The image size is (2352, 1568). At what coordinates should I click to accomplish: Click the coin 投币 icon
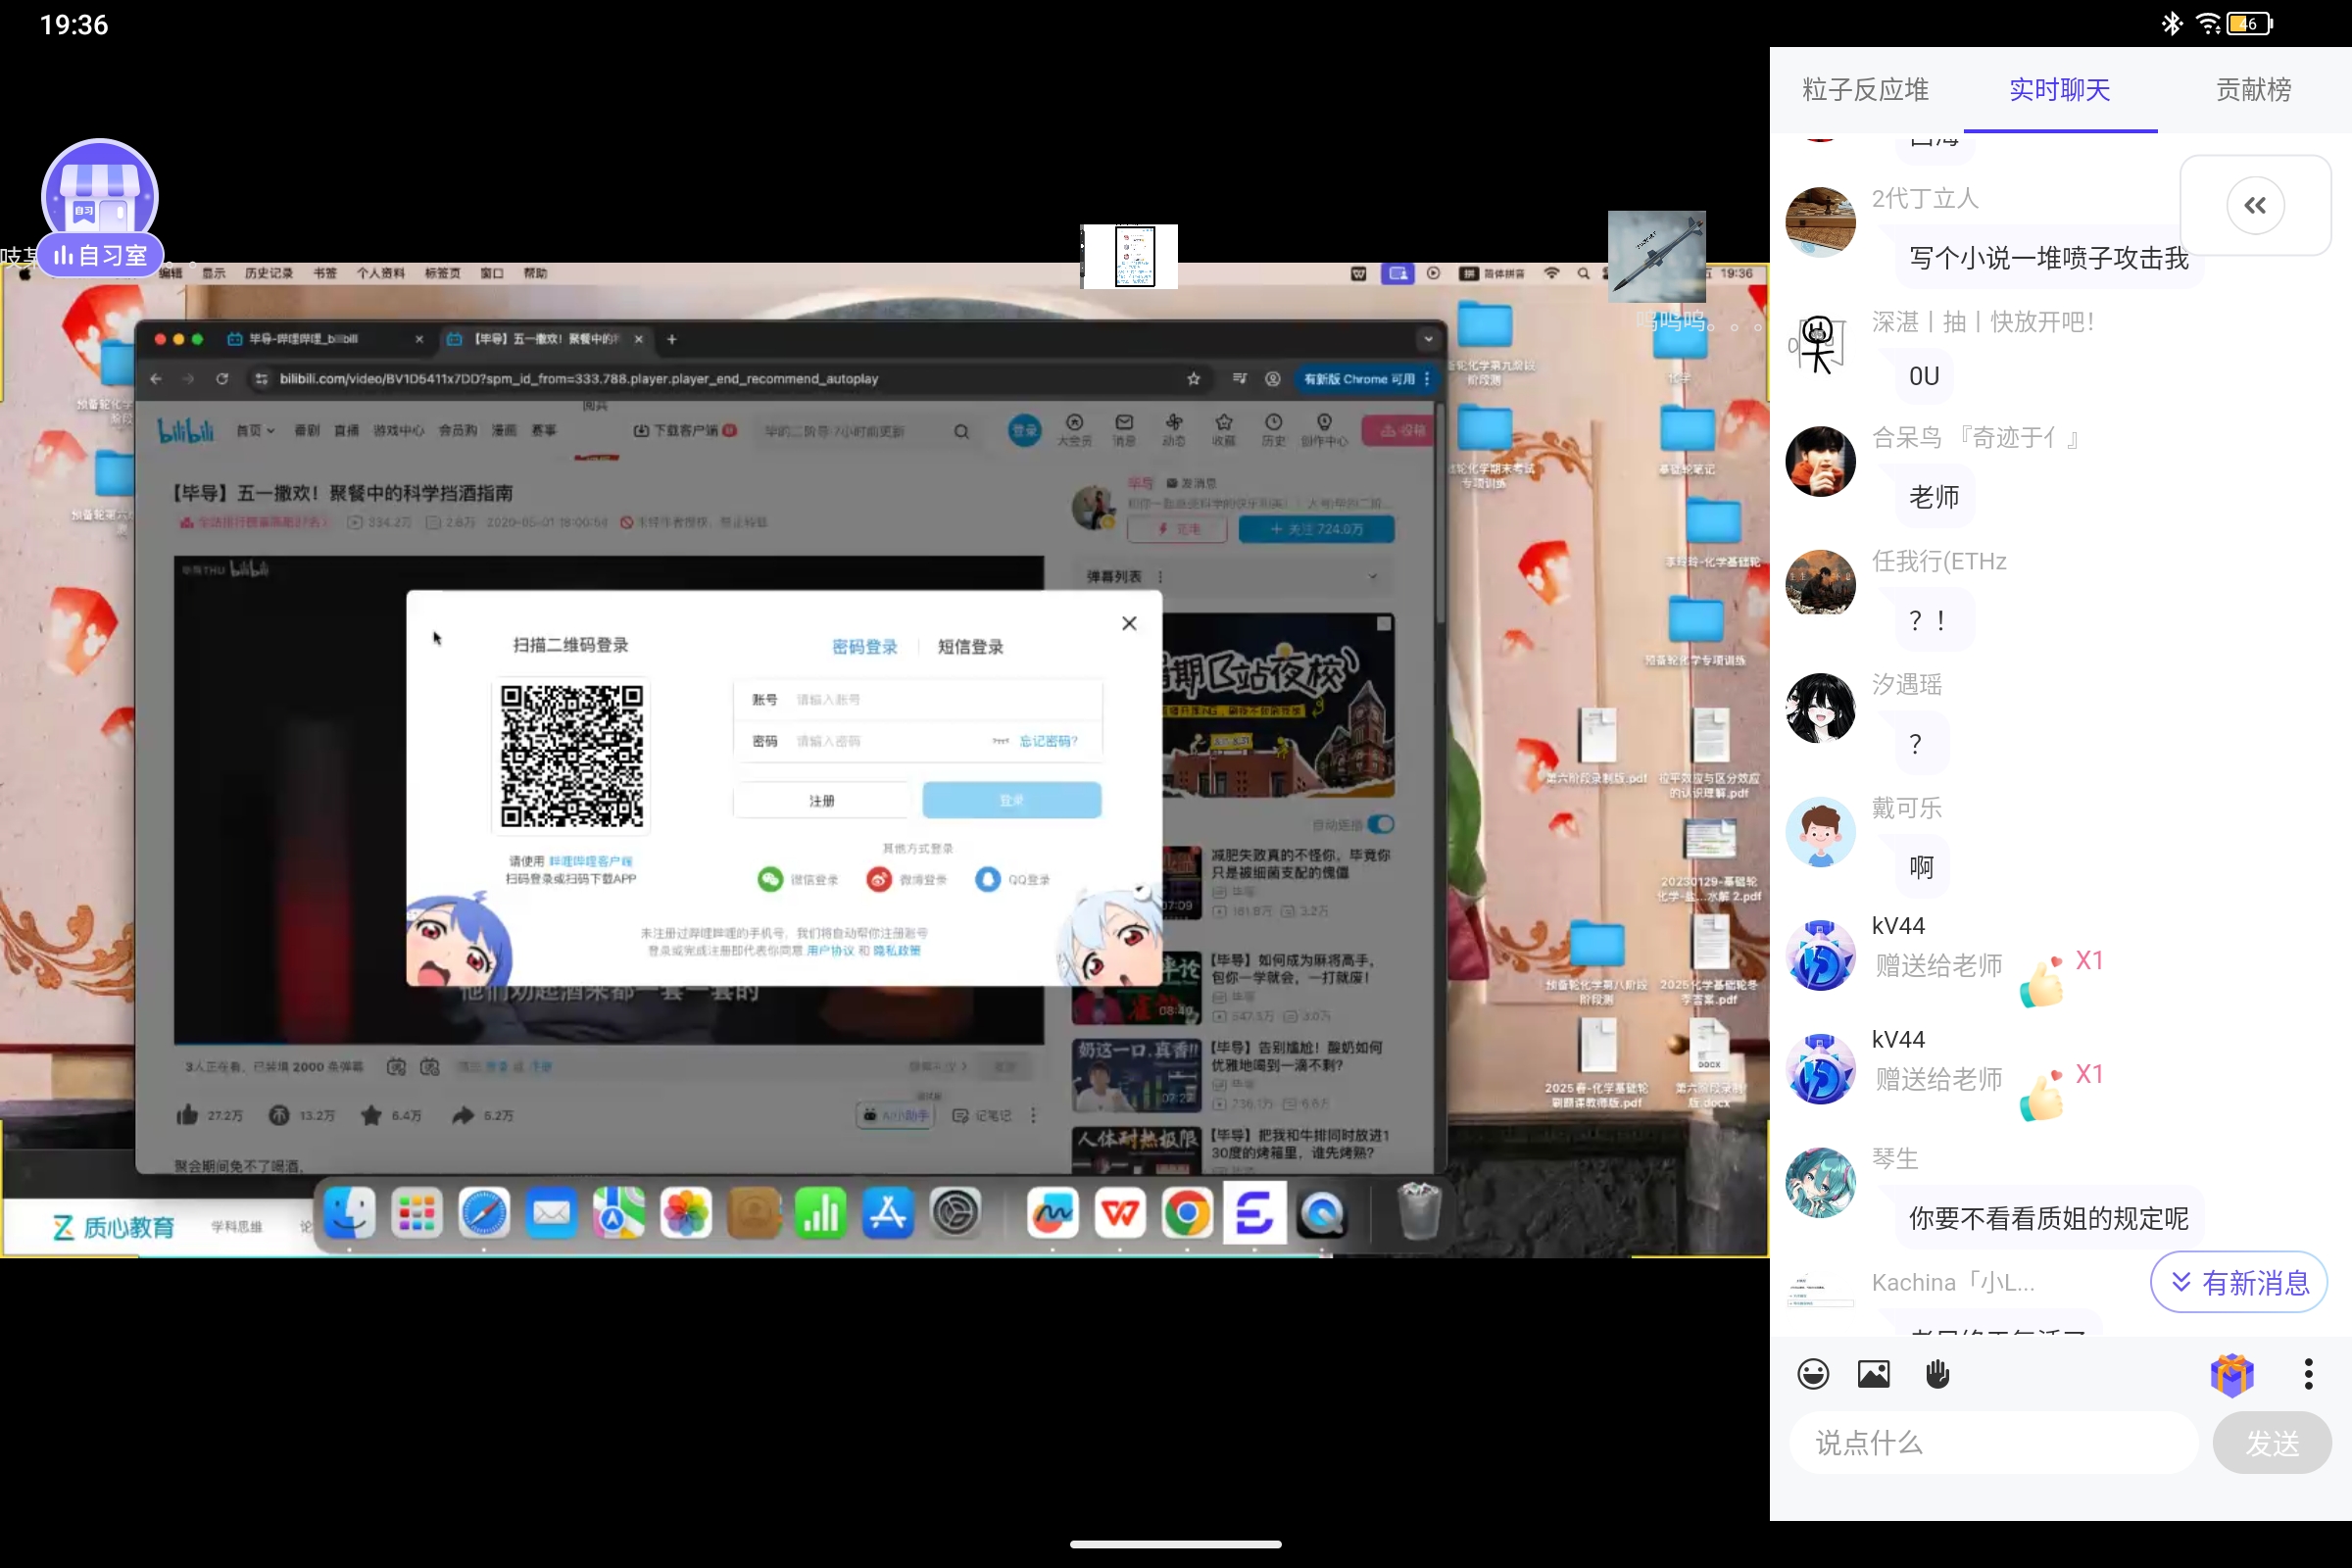coord(279,1115)
